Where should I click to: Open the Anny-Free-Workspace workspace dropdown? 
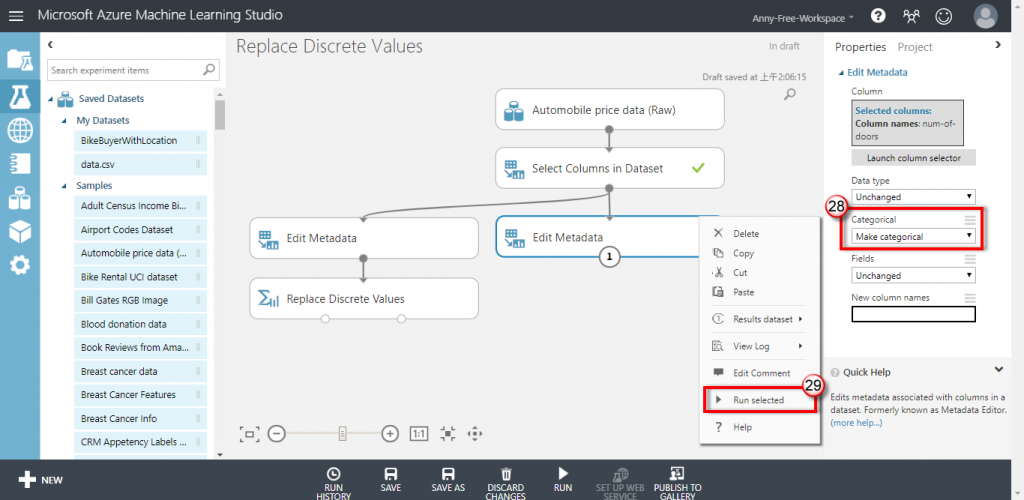pos(803,18)
